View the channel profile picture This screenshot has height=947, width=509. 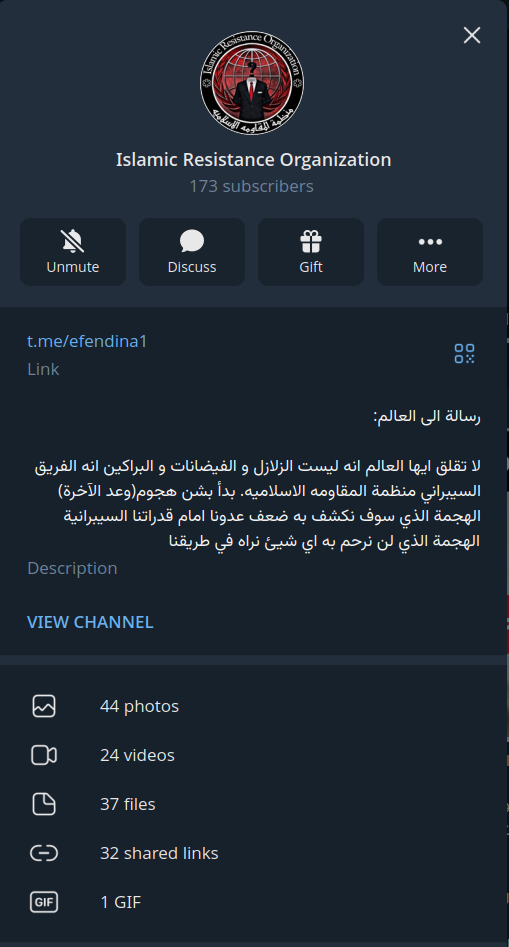(x=252, y=83)
